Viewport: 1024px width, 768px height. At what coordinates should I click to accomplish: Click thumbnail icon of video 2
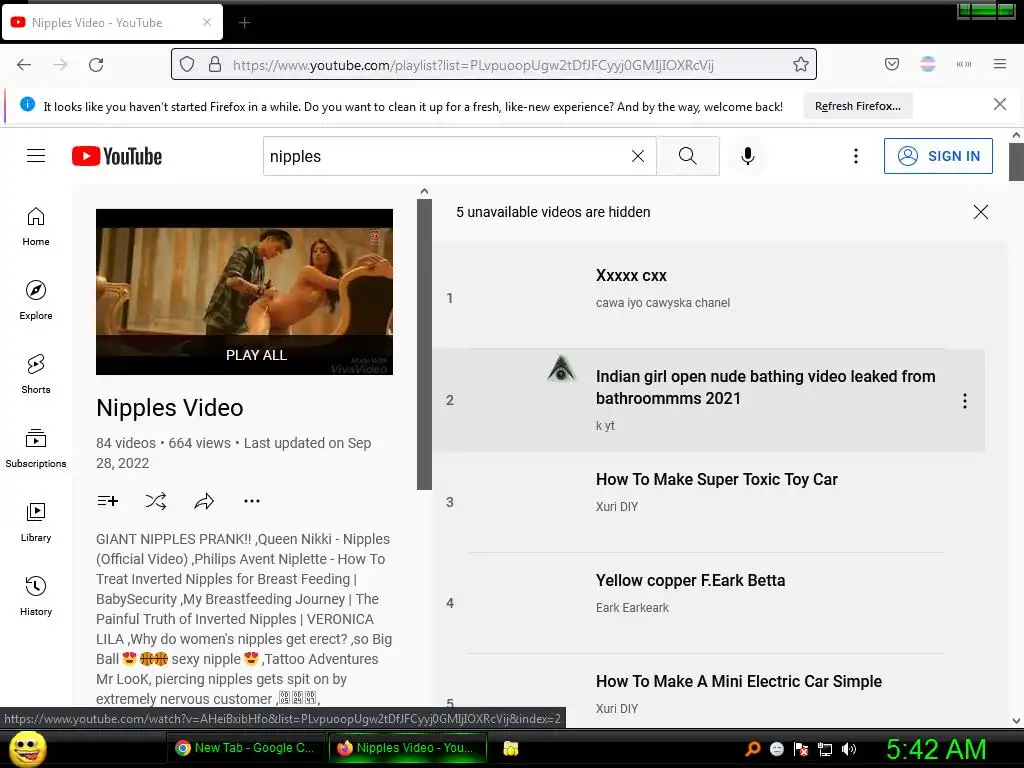tap(561, 368)
